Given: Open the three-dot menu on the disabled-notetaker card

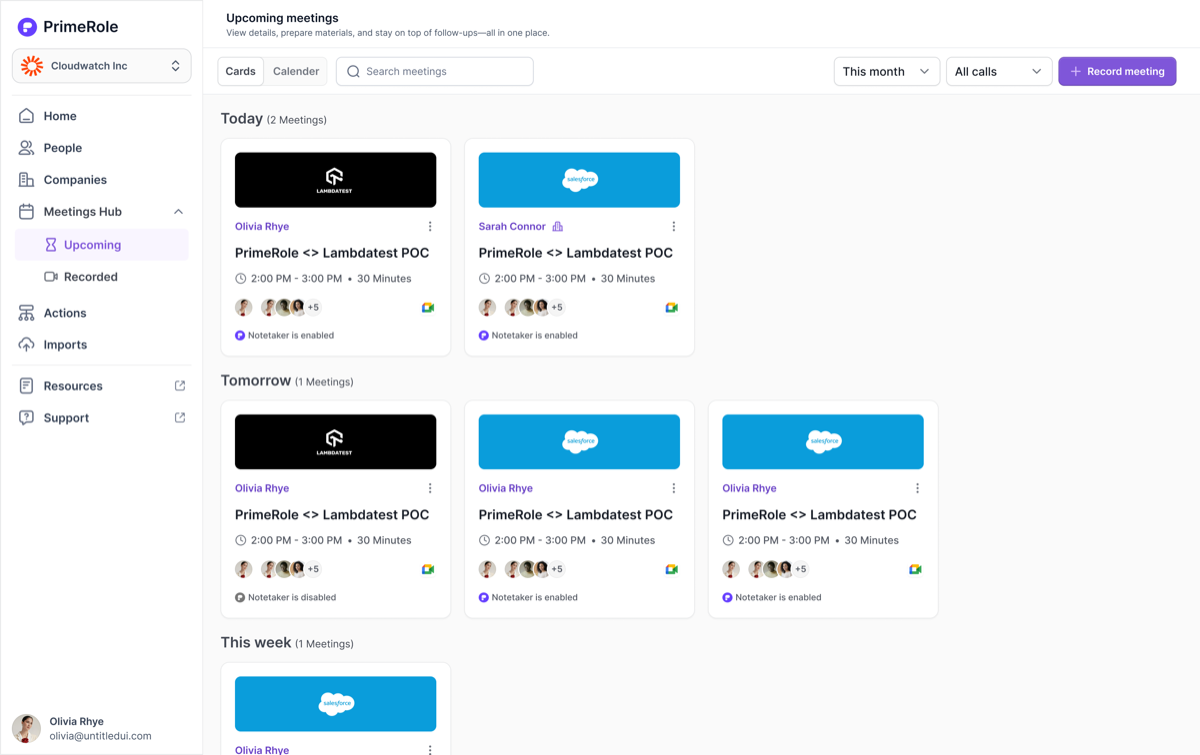Looking at the screenshot, I should point(430,489).
